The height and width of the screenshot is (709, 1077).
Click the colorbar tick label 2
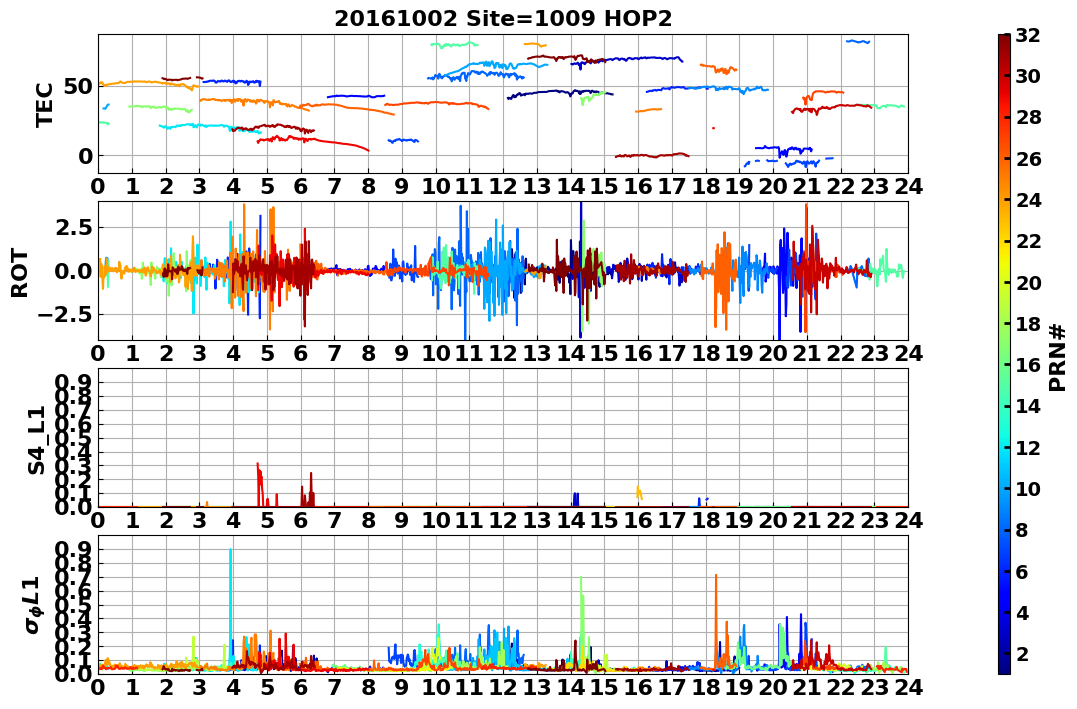[1022, 653]
